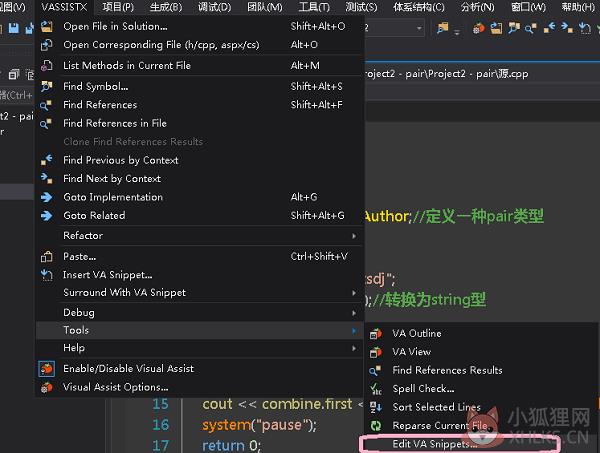Expand the Tools submenu arrow
The image size is (600, 453).
[354, 331]
